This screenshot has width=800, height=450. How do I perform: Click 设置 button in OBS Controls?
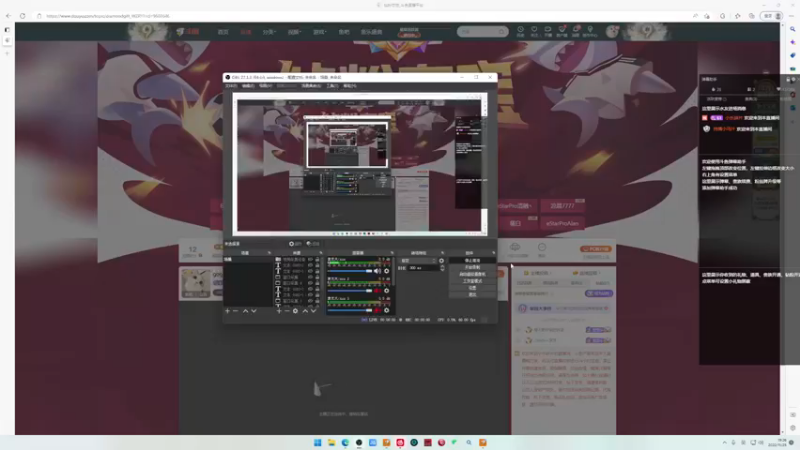click(x=473, y=288)
